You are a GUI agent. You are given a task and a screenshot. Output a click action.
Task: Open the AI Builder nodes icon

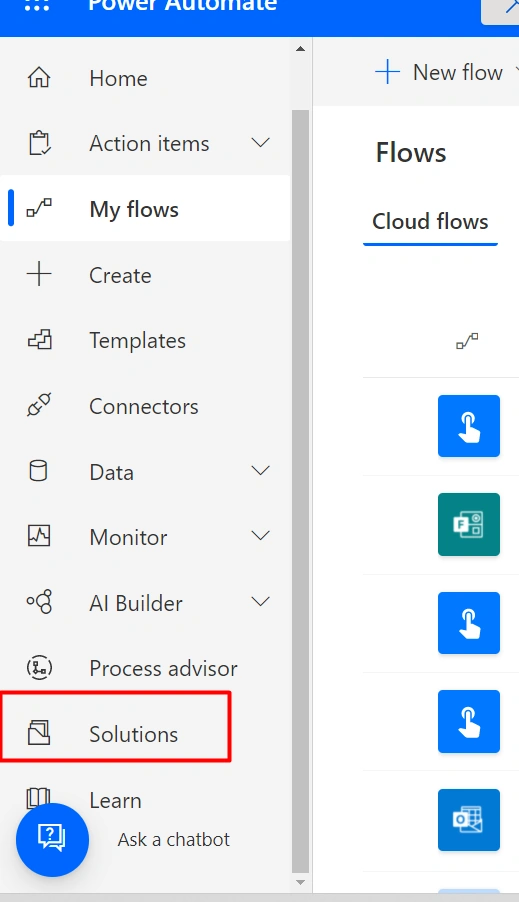[39, 602]
